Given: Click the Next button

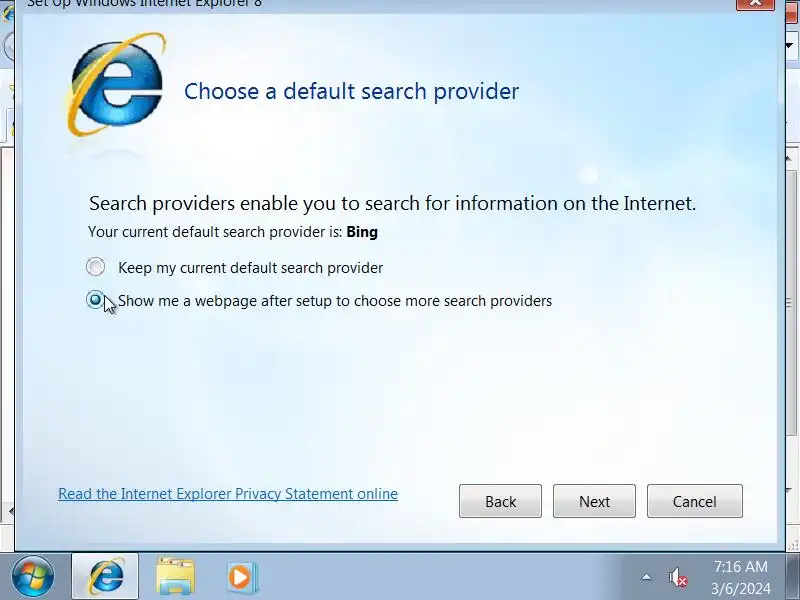Looking at the screenshot, I should click(x=594, y=501).
